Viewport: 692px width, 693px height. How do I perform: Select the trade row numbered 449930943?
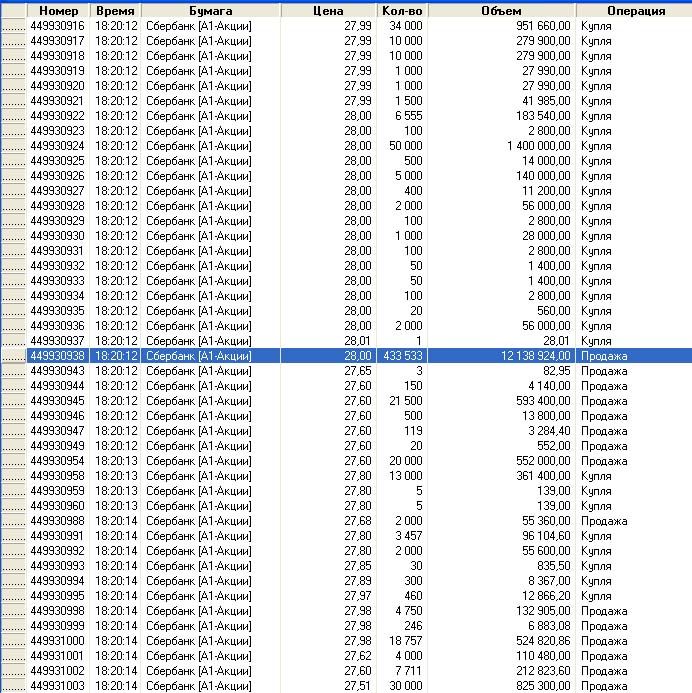click(x=57, y=371)
